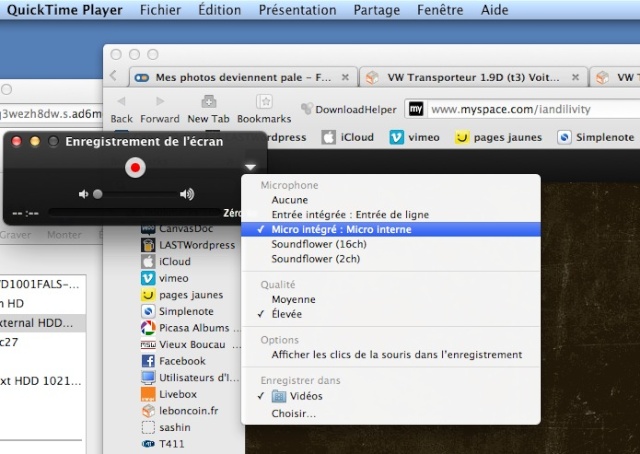Click iCloud apple icon in bookmark list

click(148, 261)
